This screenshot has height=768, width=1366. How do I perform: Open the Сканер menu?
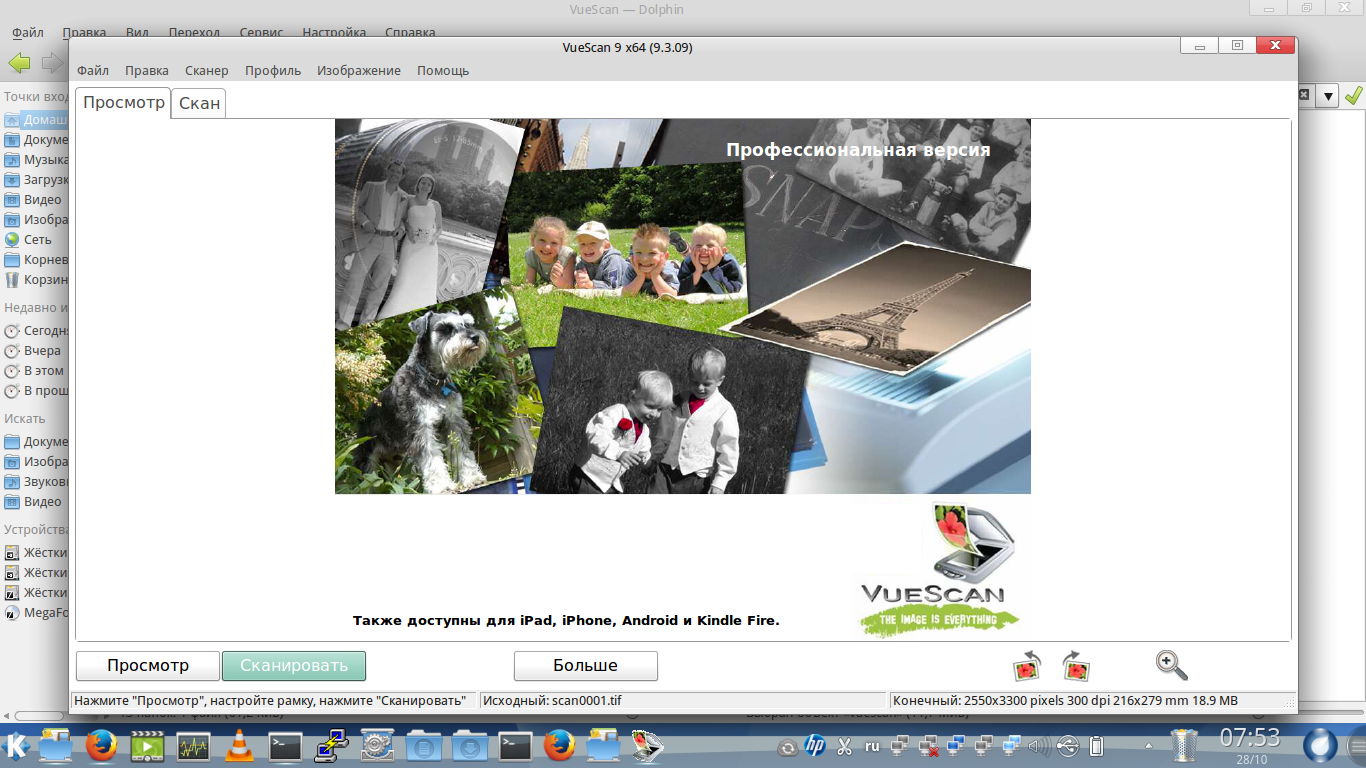(x=207, y=70)
